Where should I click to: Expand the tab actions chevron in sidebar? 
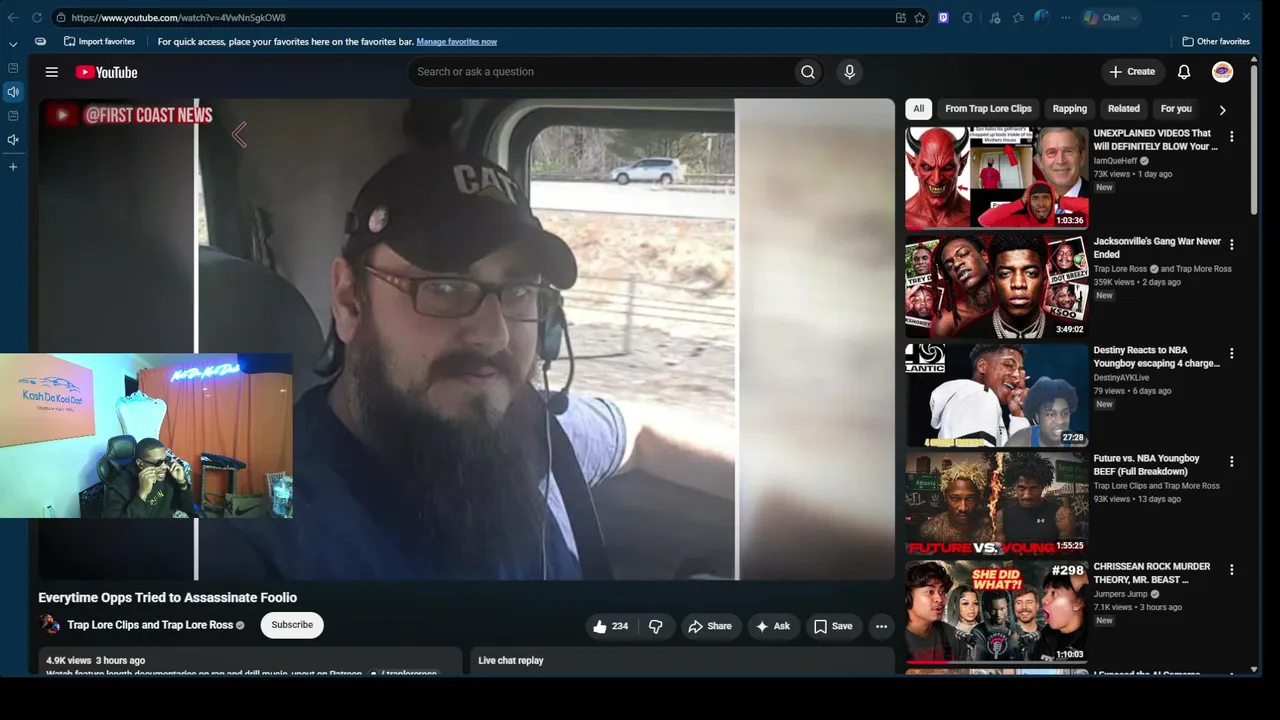(x=13, y=44)
